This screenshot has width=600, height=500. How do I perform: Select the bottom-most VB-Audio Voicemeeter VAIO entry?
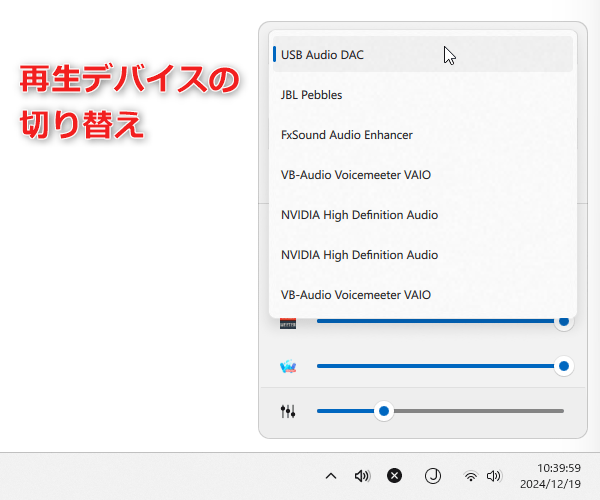coord(423,295)
